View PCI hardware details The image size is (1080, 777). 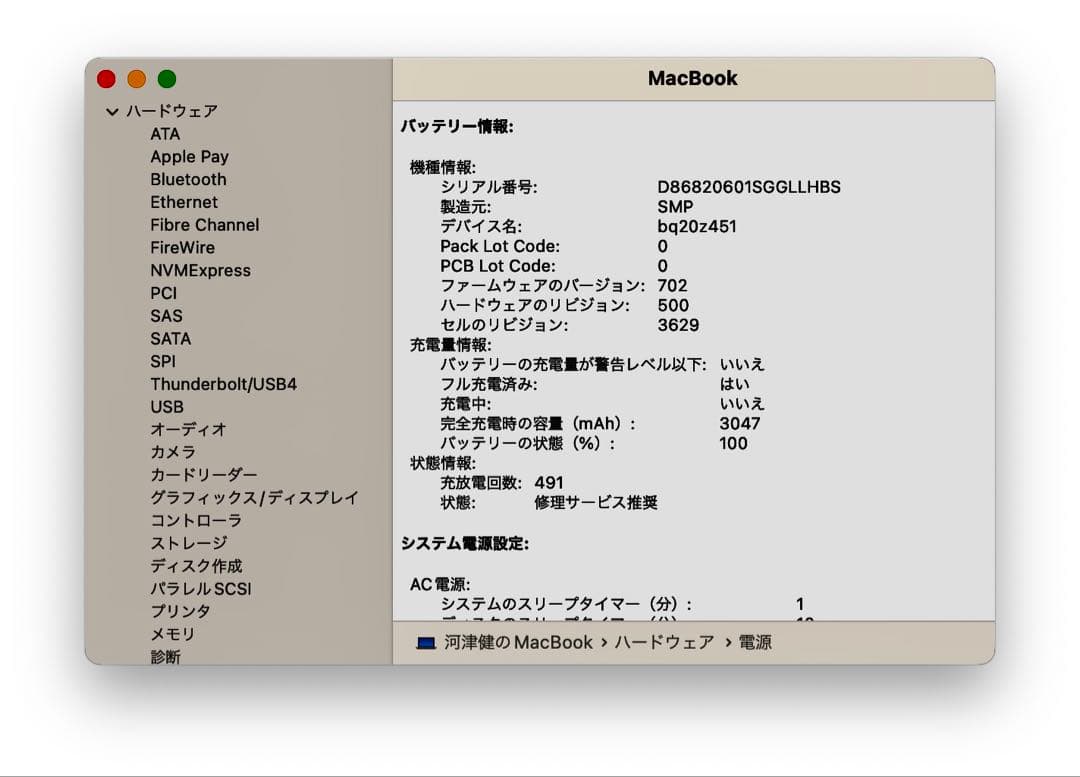[163, 293]
